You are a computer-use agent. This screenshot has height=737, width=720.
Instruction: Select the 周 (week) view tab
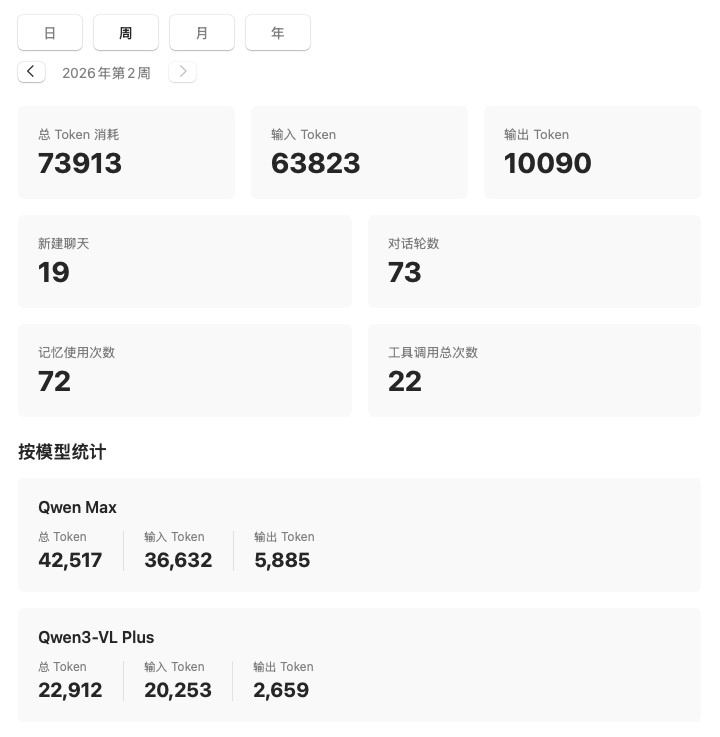pyautogui.click(x=126, y=33)
